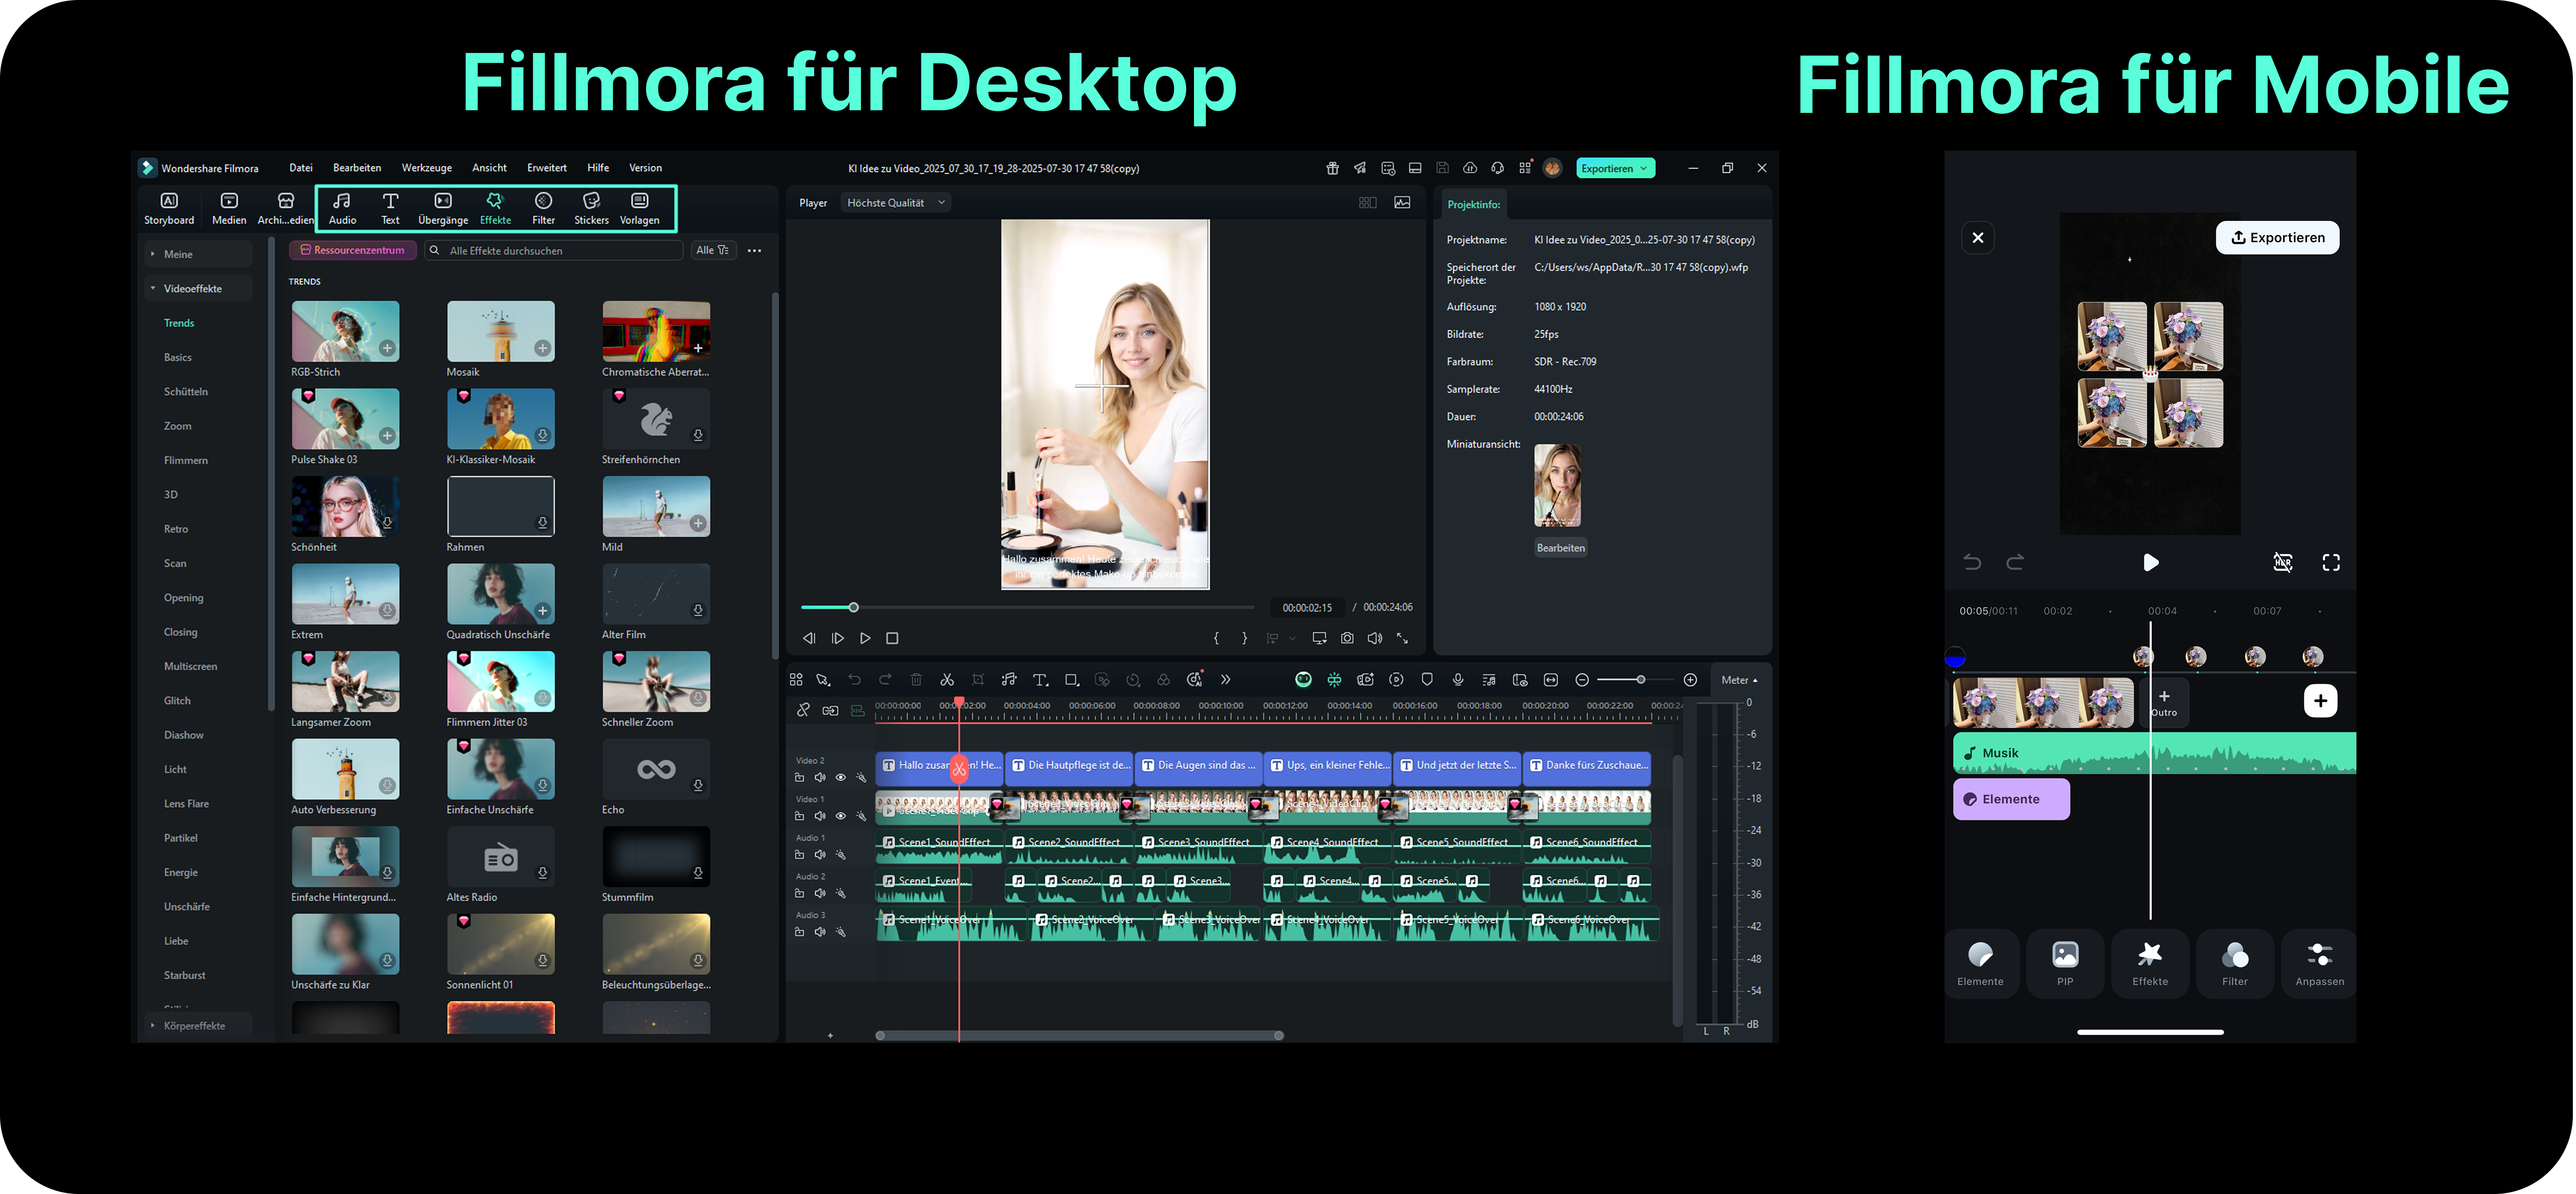Click fullscreen icon in mobile preview

pyautogui.click(x=2331, y=563)
